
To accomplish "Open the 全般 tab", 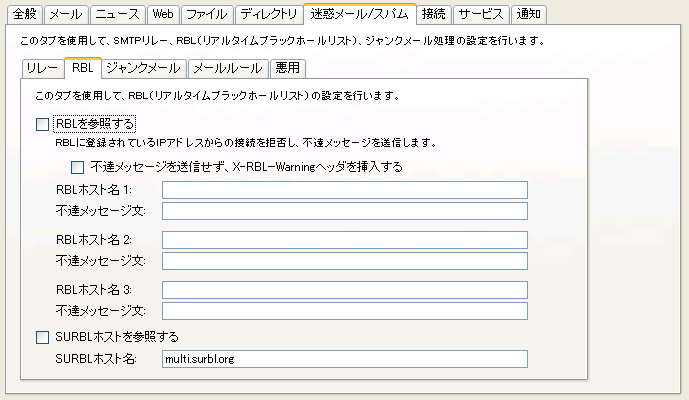I will click(x=25, y=14).
